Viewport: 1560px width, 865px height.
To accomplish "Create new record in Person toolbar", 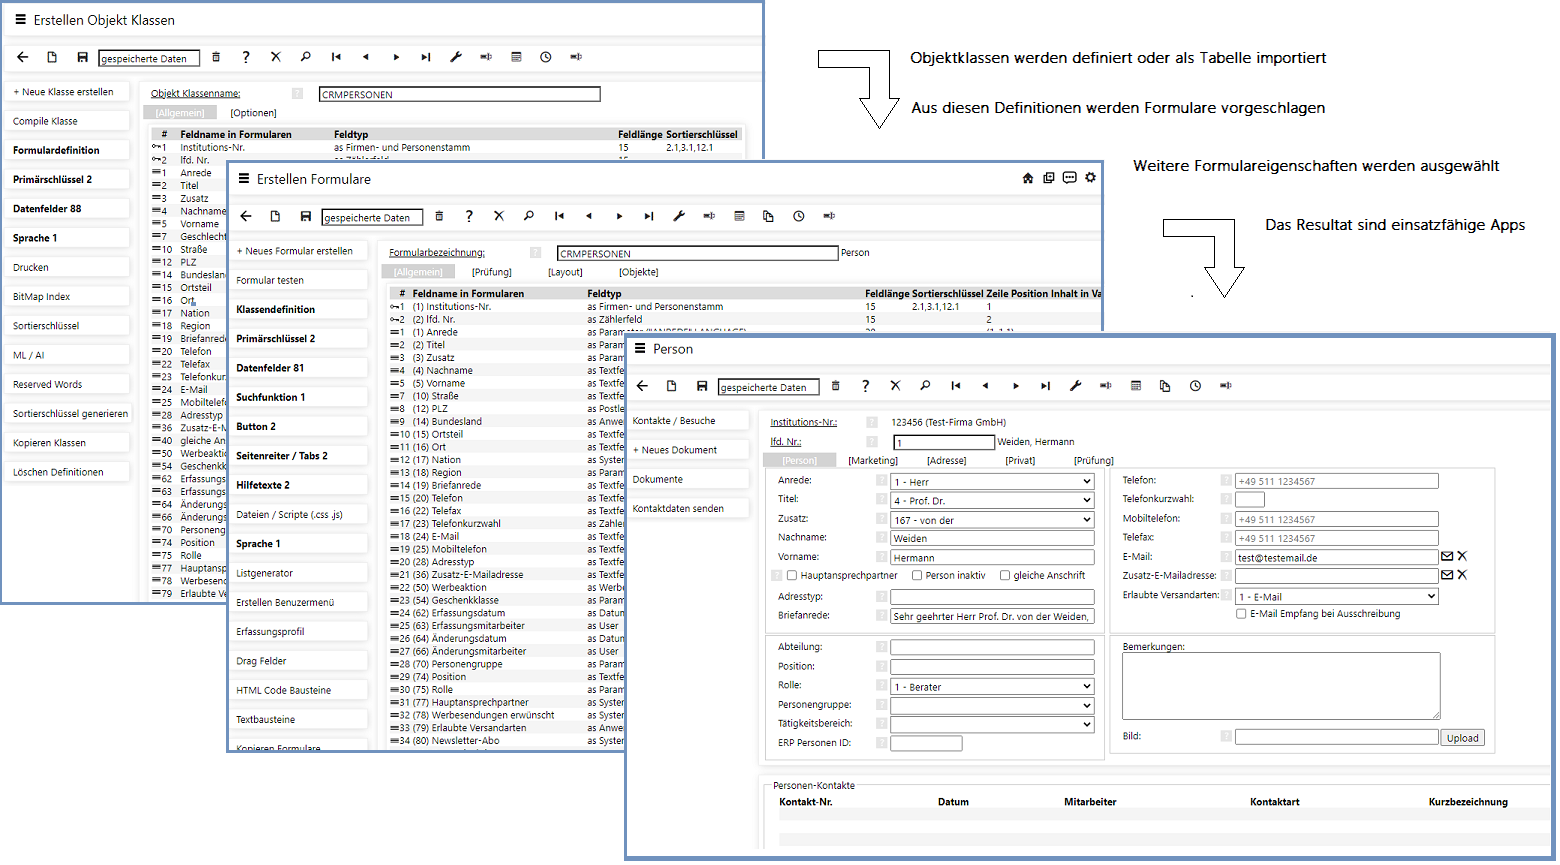I will pyautogui.click(x=672, y=386).
